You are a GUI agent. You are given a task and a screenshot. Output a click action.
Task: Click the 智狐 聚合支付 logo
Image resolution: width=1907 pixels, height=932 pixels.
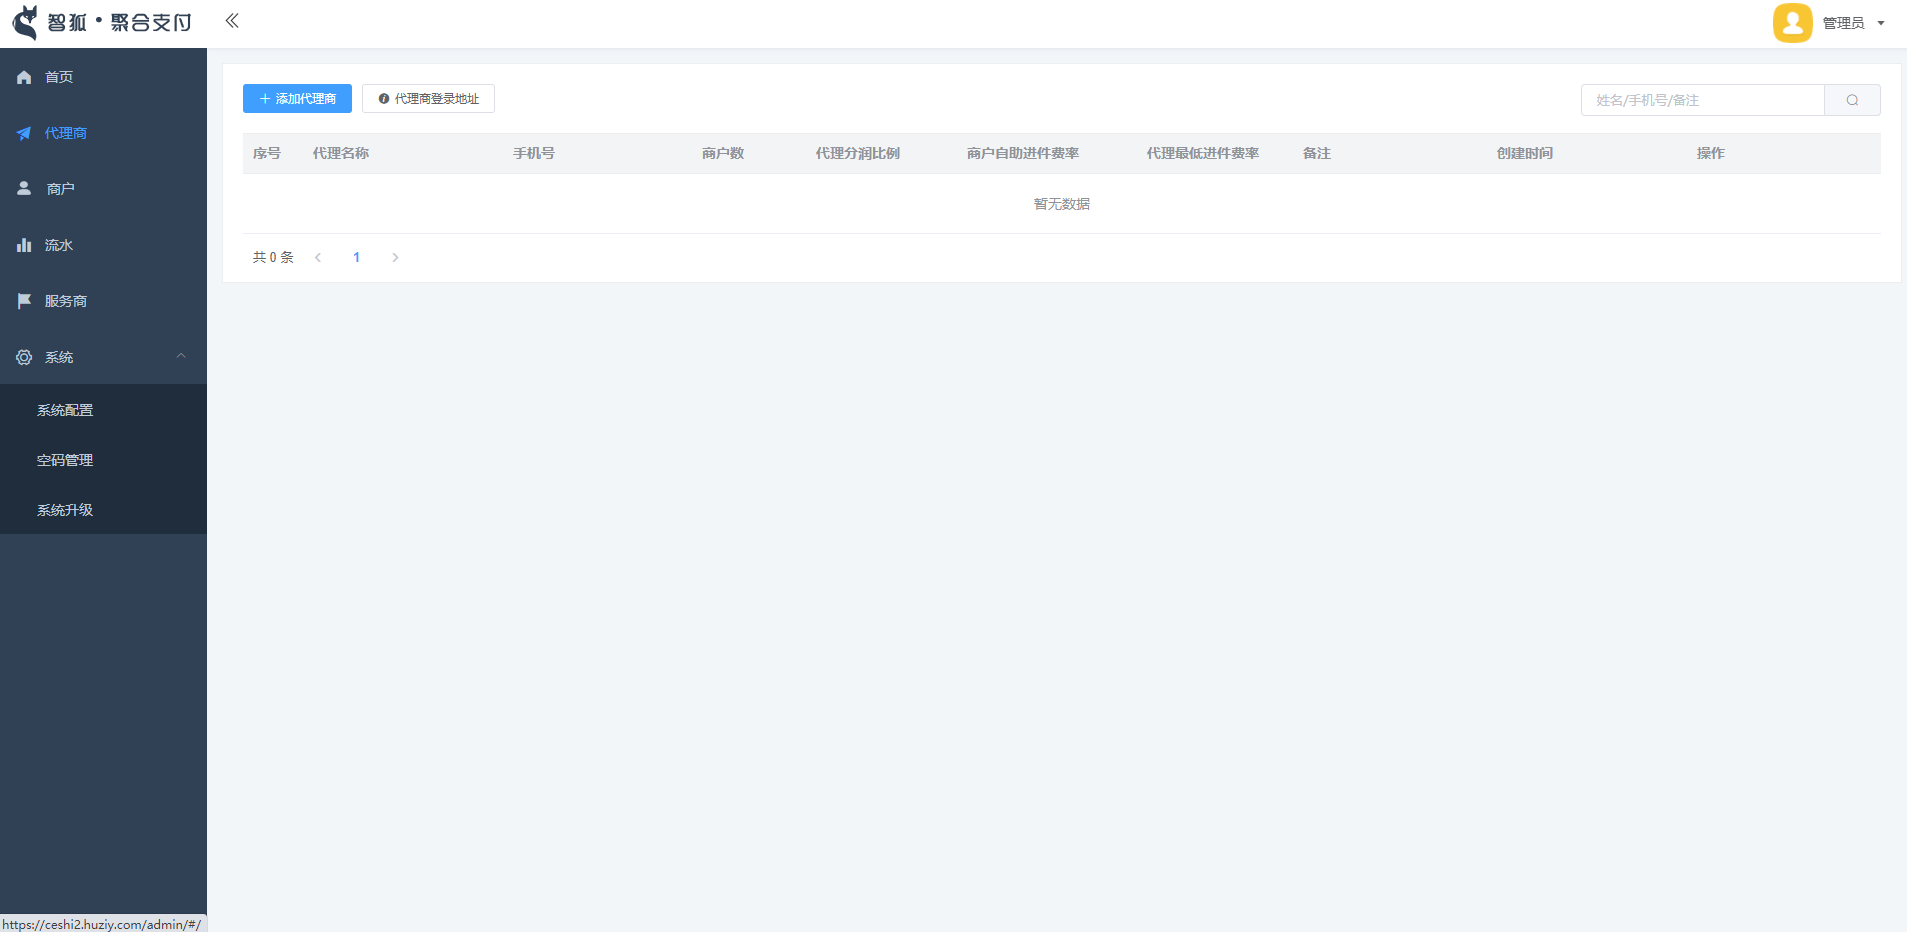point(102,22)
